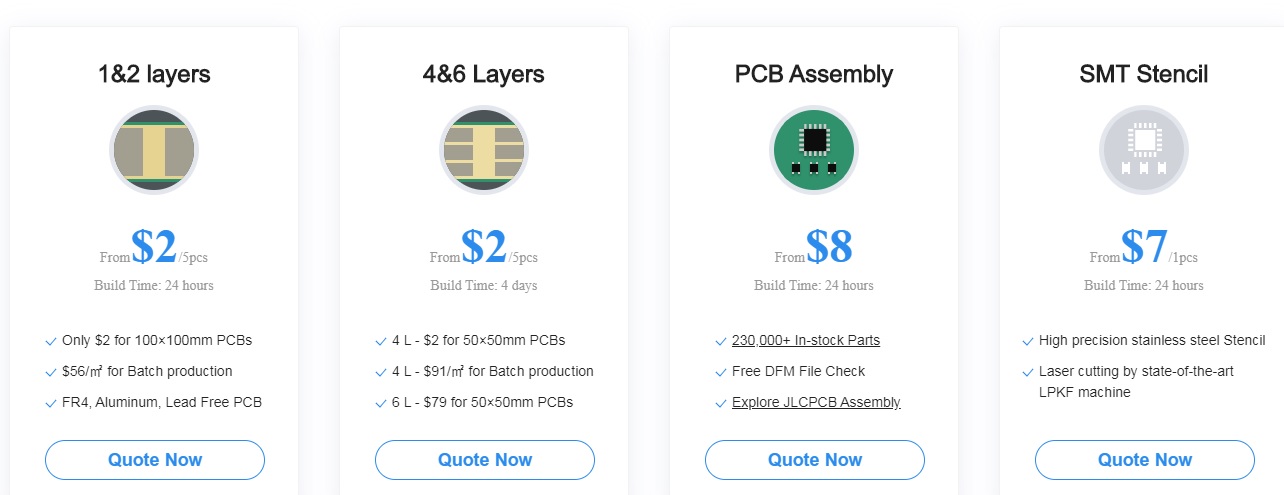Click checkmark beside Free DFM File Check
The width and height of the screenshot is (1284, 495).
pos(721,372)
